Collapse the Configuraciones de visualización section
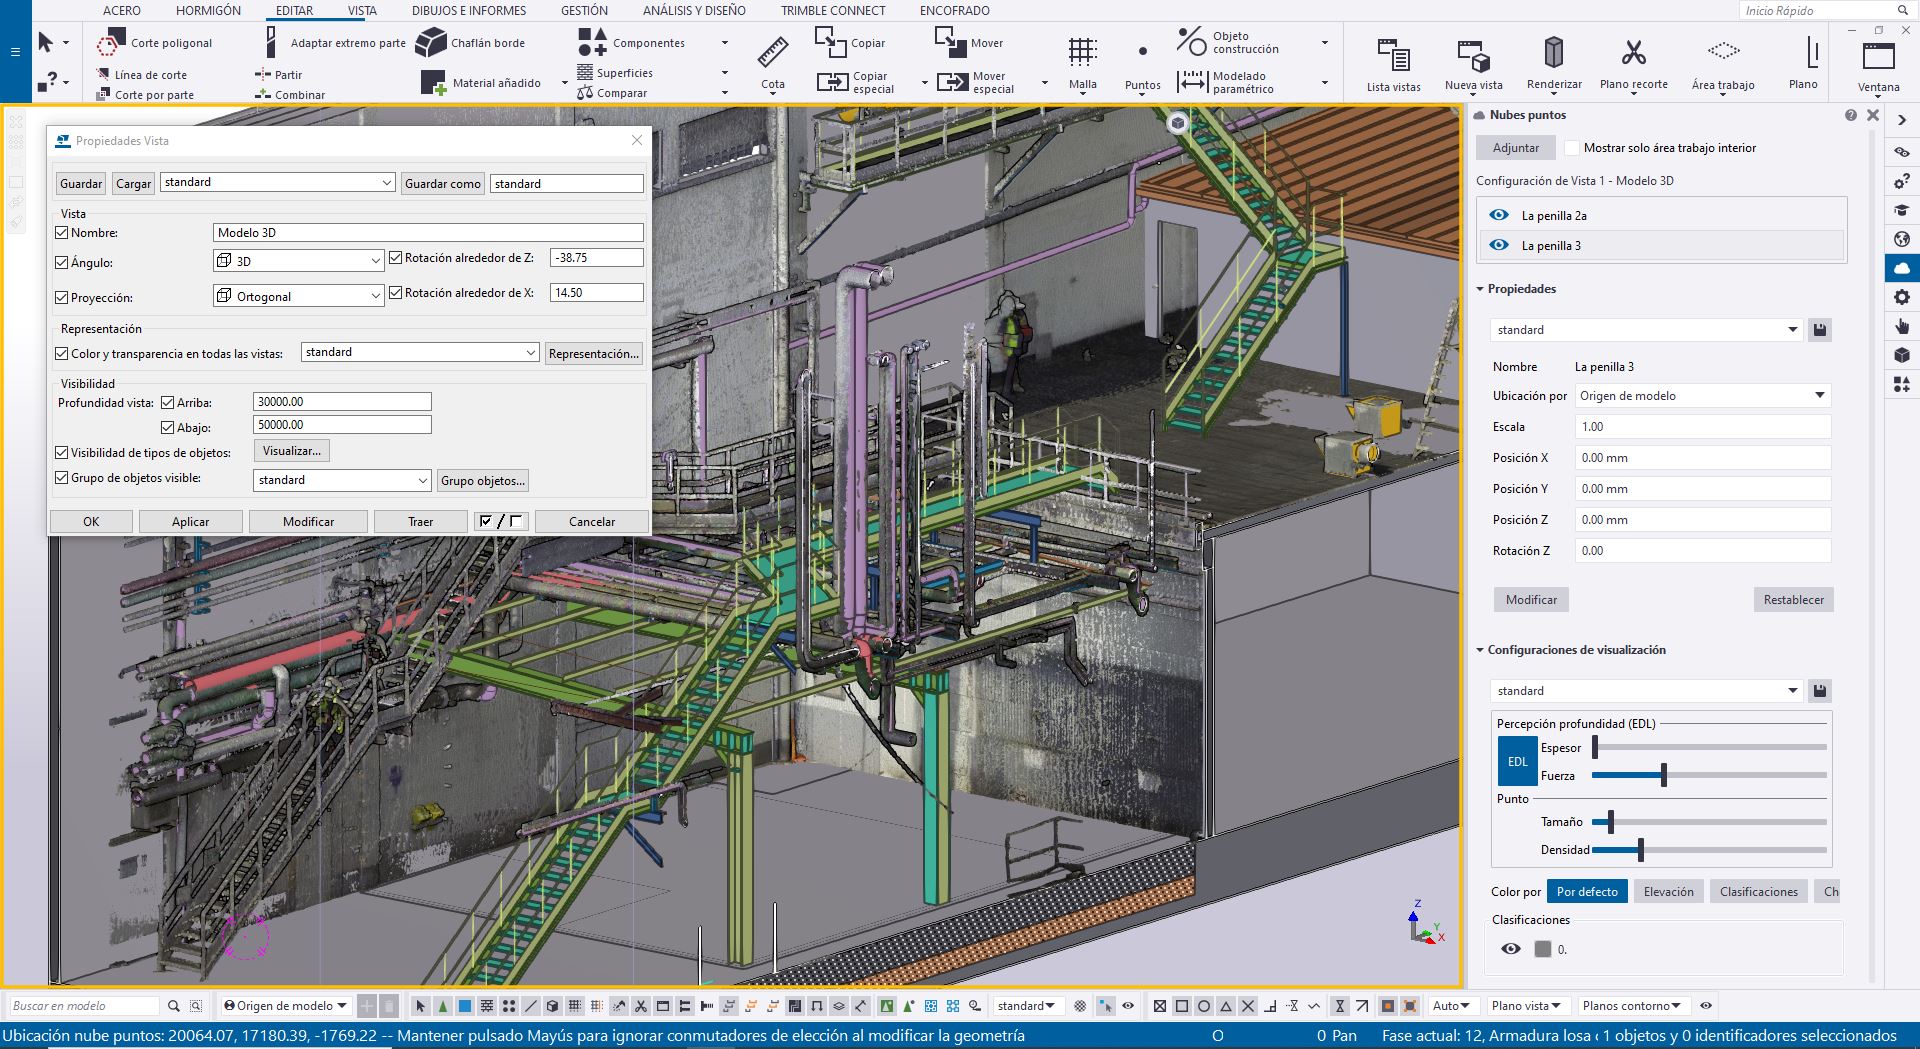 pos(1480,650)
